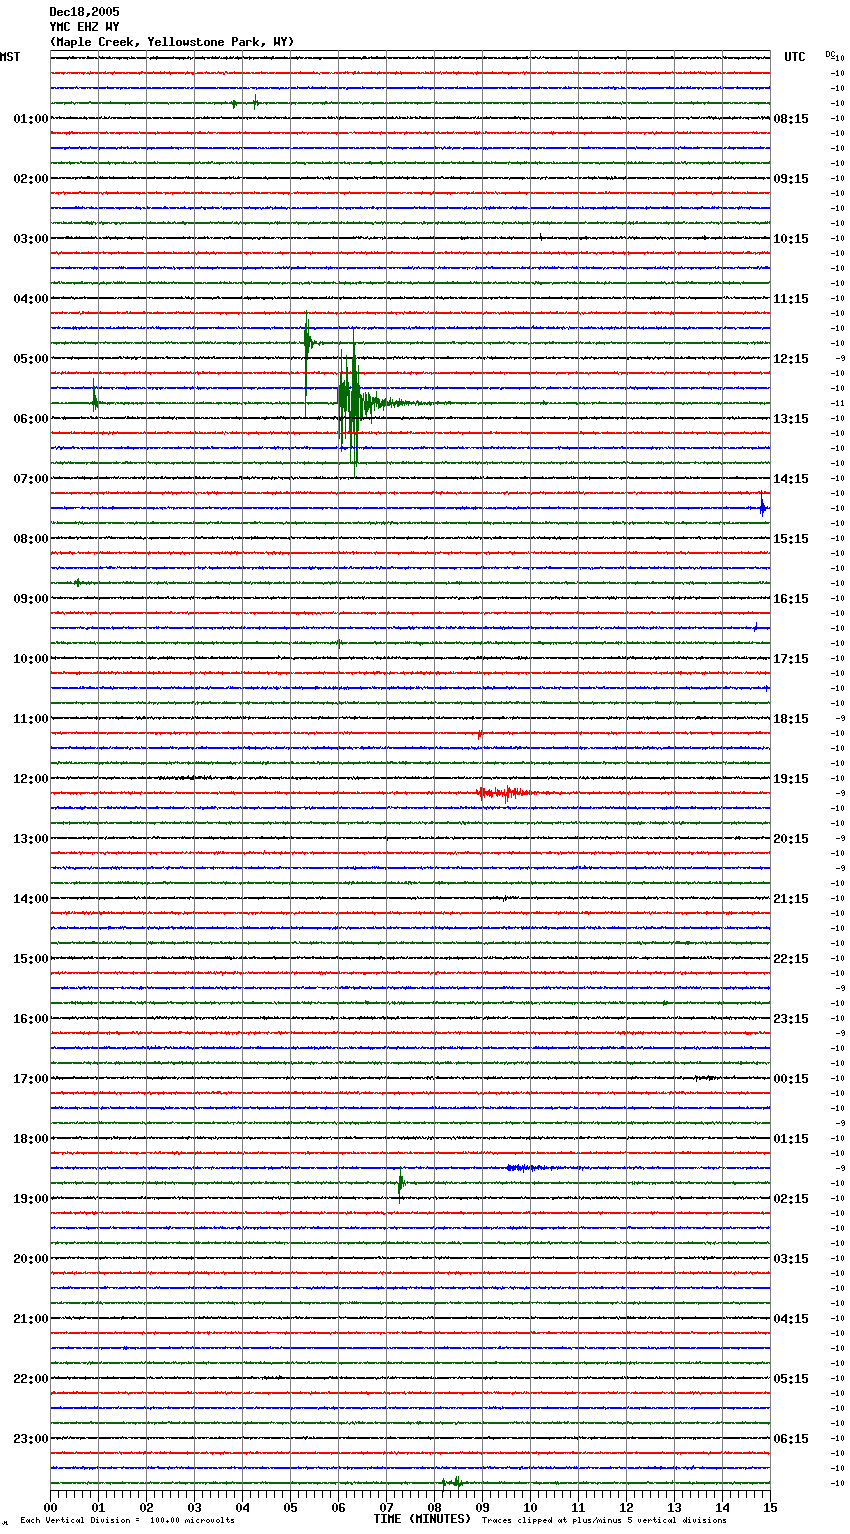The width and height of the screenshot is (850, 1534).
Task: Select the 07:00 MST hour label
Action: click(x=31, y=479)
